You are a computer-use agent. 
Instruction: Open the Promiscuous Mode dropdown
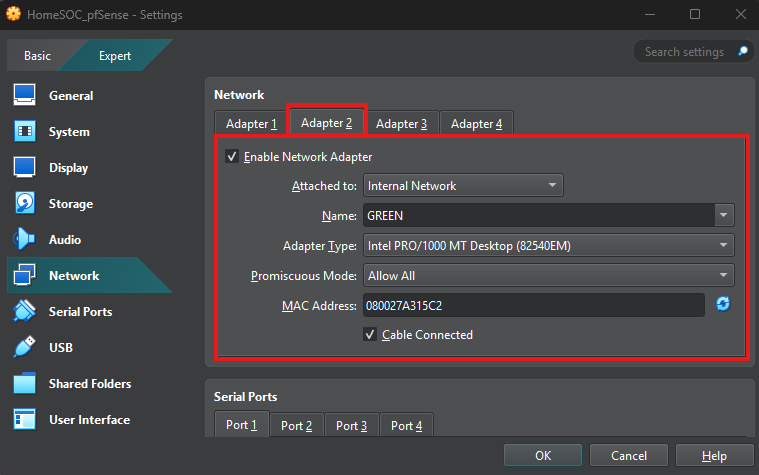click(548, 275)
